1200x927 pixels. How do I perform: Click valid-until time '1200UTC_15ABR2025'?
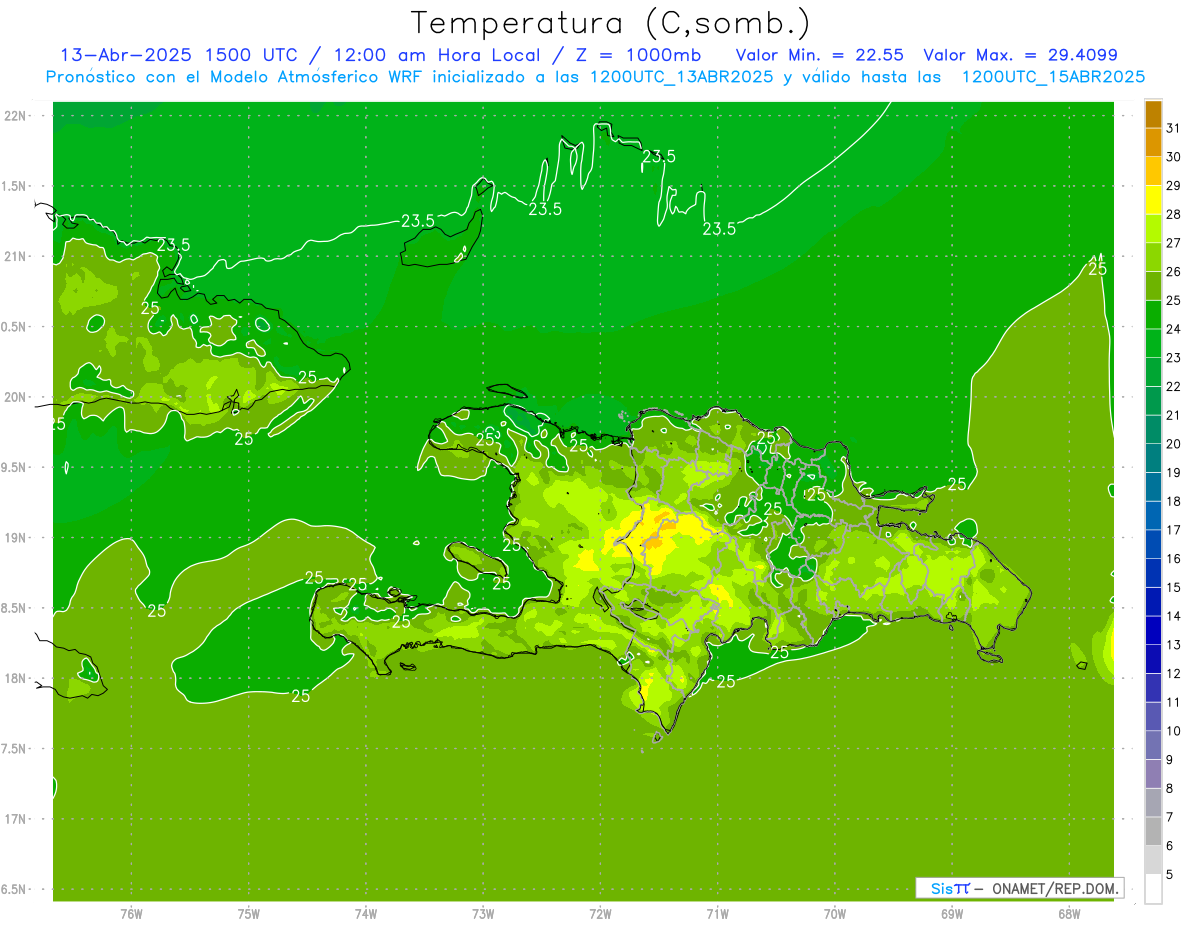pyautogui.click(x=1054, y=77)
